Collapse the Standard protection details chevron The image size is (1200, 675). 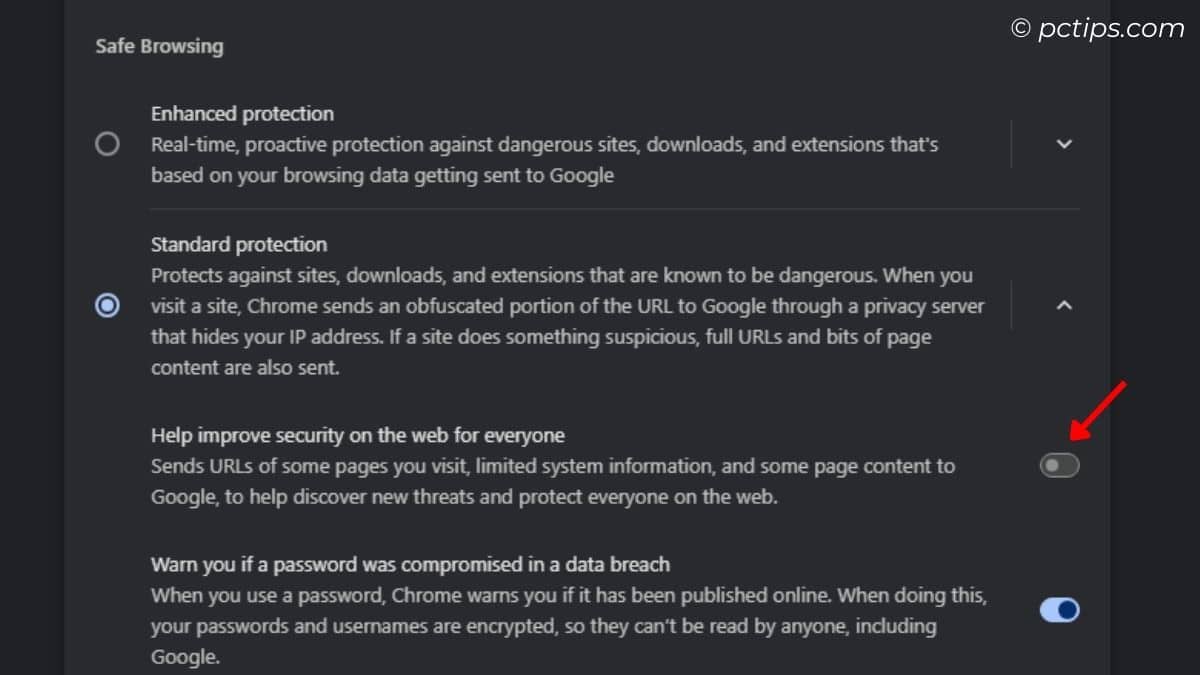click(x=1064, y=305)
